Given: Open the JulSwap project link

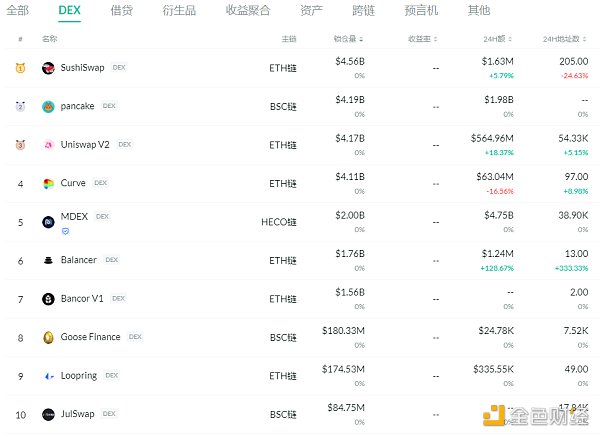Looking at the screenshot, I should click(79, 413).
